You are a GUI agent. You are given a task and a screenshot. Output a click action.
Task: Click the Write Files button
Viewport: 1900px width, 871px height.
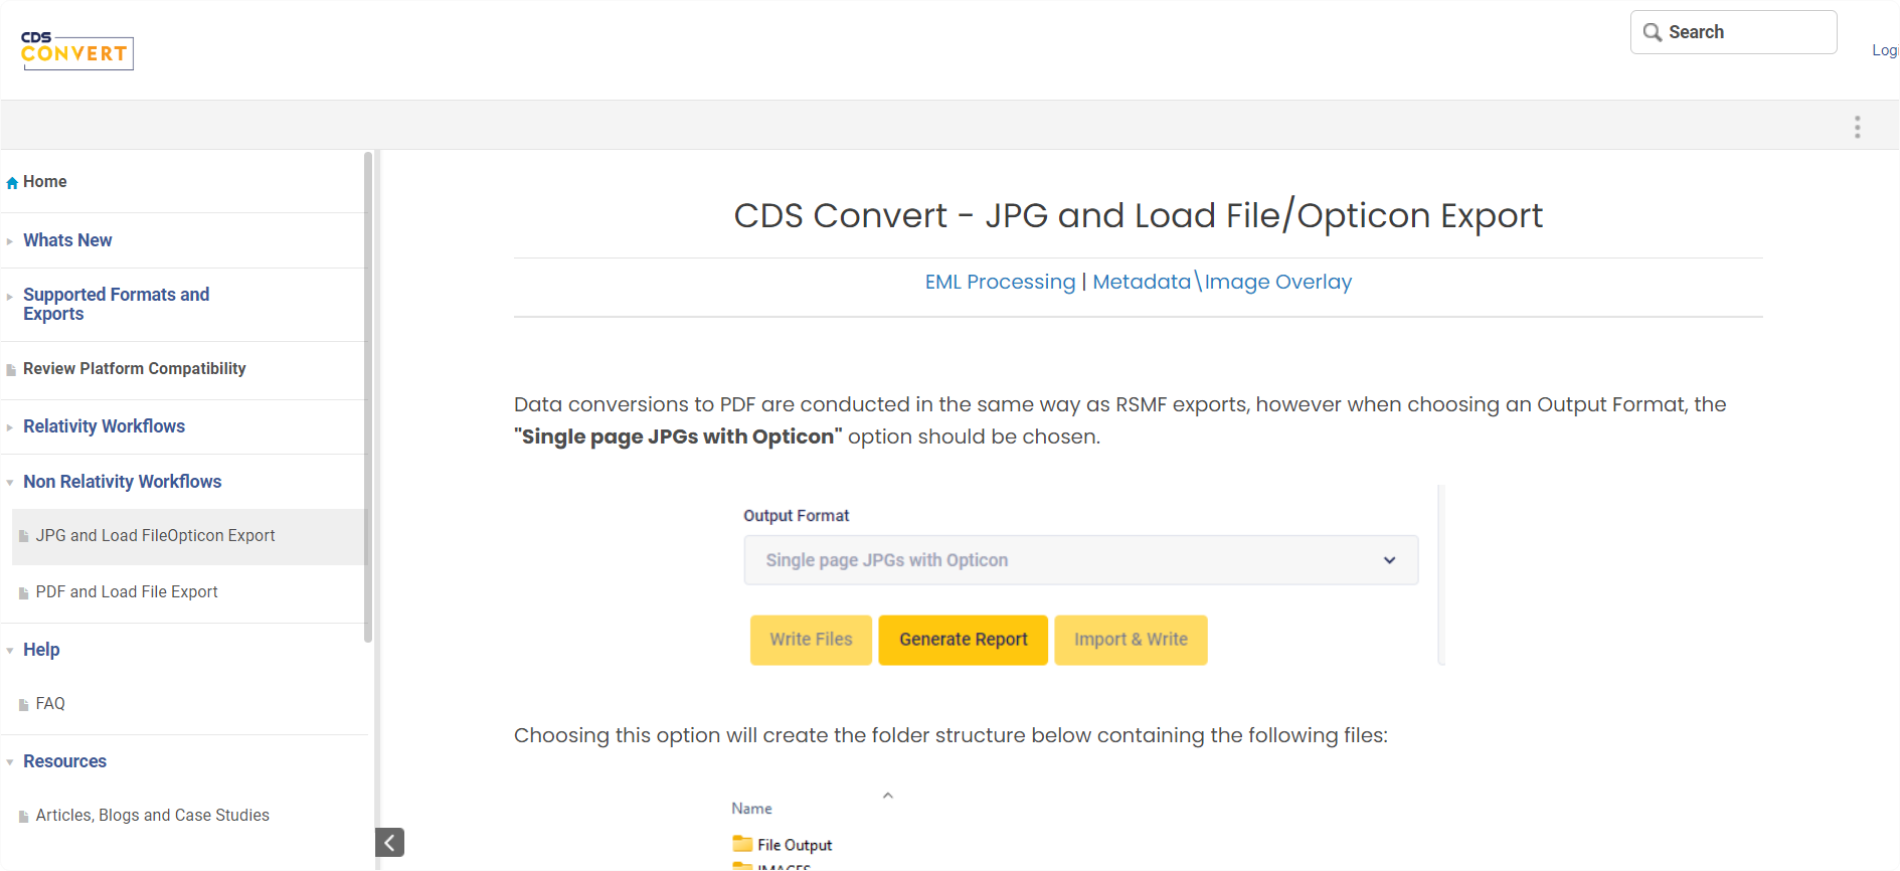[x=811, y=640]
